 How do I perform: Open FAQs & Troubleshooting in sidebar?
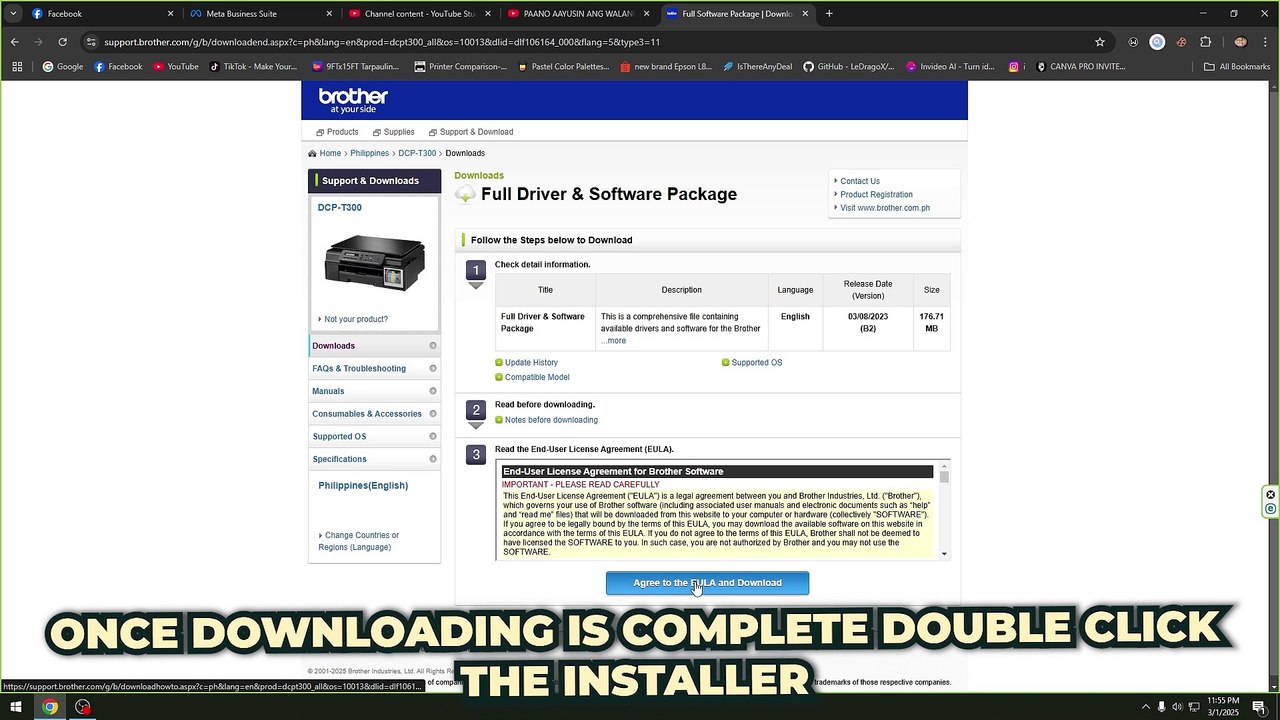tap(374, 369)
